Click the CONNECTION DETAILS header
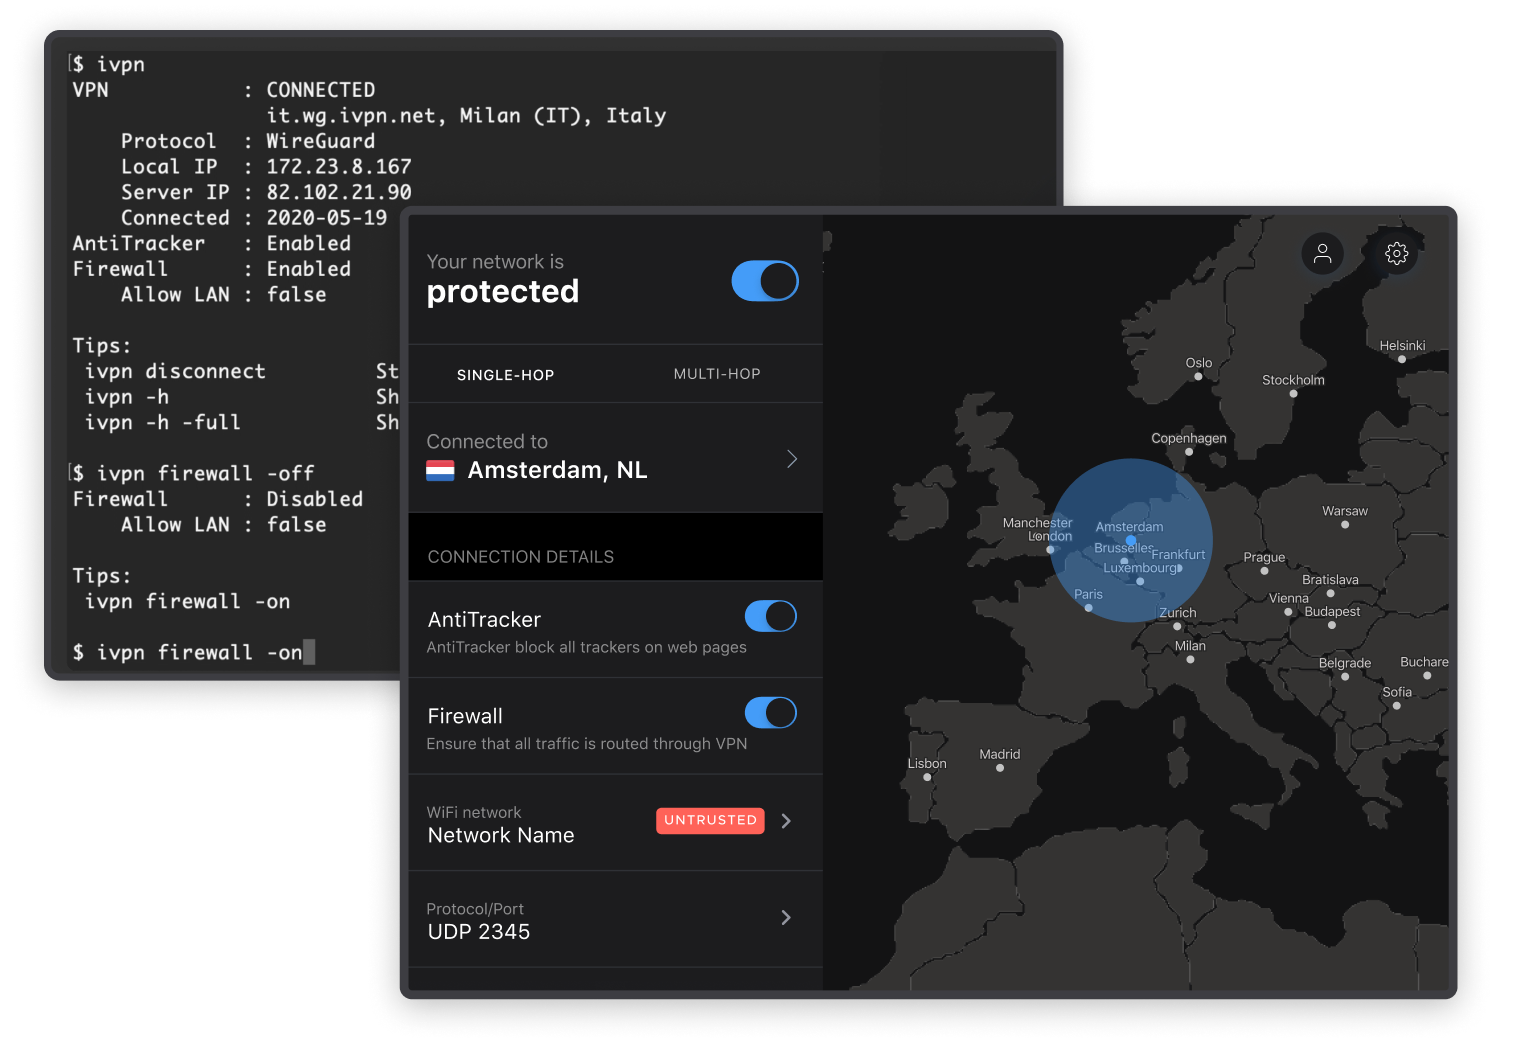Image resolution: width=1514 pixels, height=1038 pixels. pos(521,556)
